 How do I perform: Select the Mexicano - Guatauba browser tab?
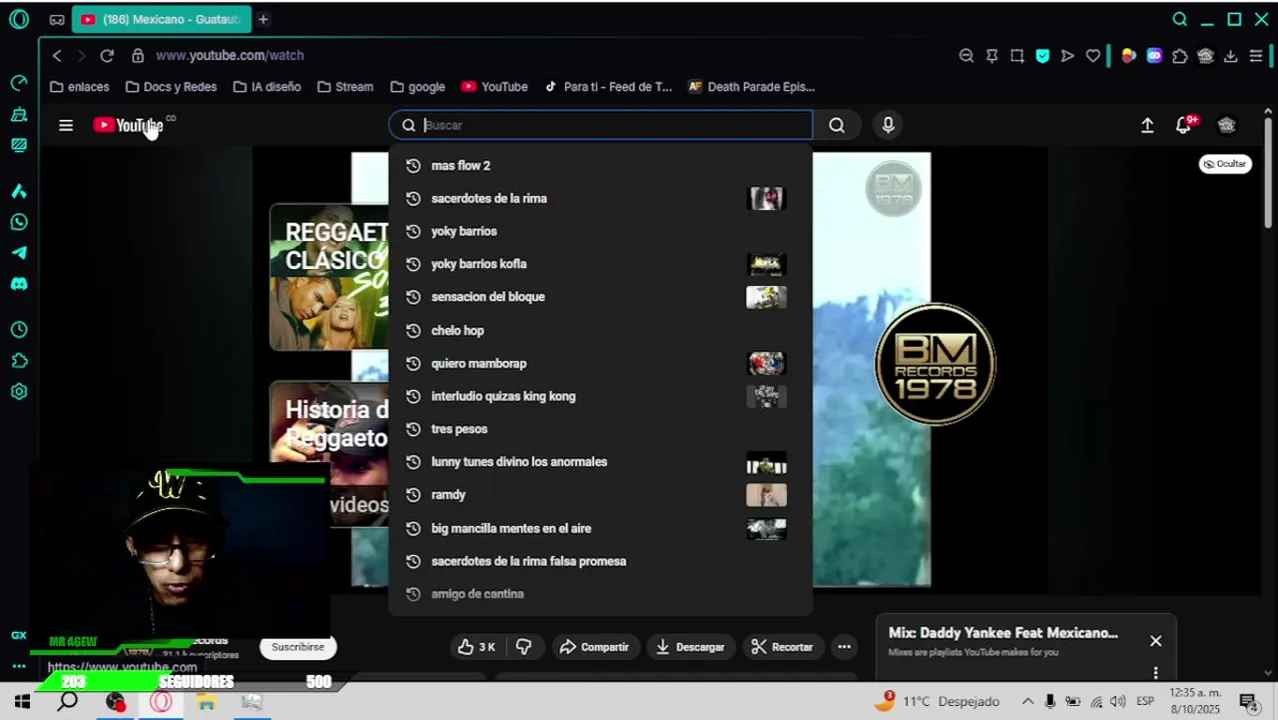tap(162, 19)
